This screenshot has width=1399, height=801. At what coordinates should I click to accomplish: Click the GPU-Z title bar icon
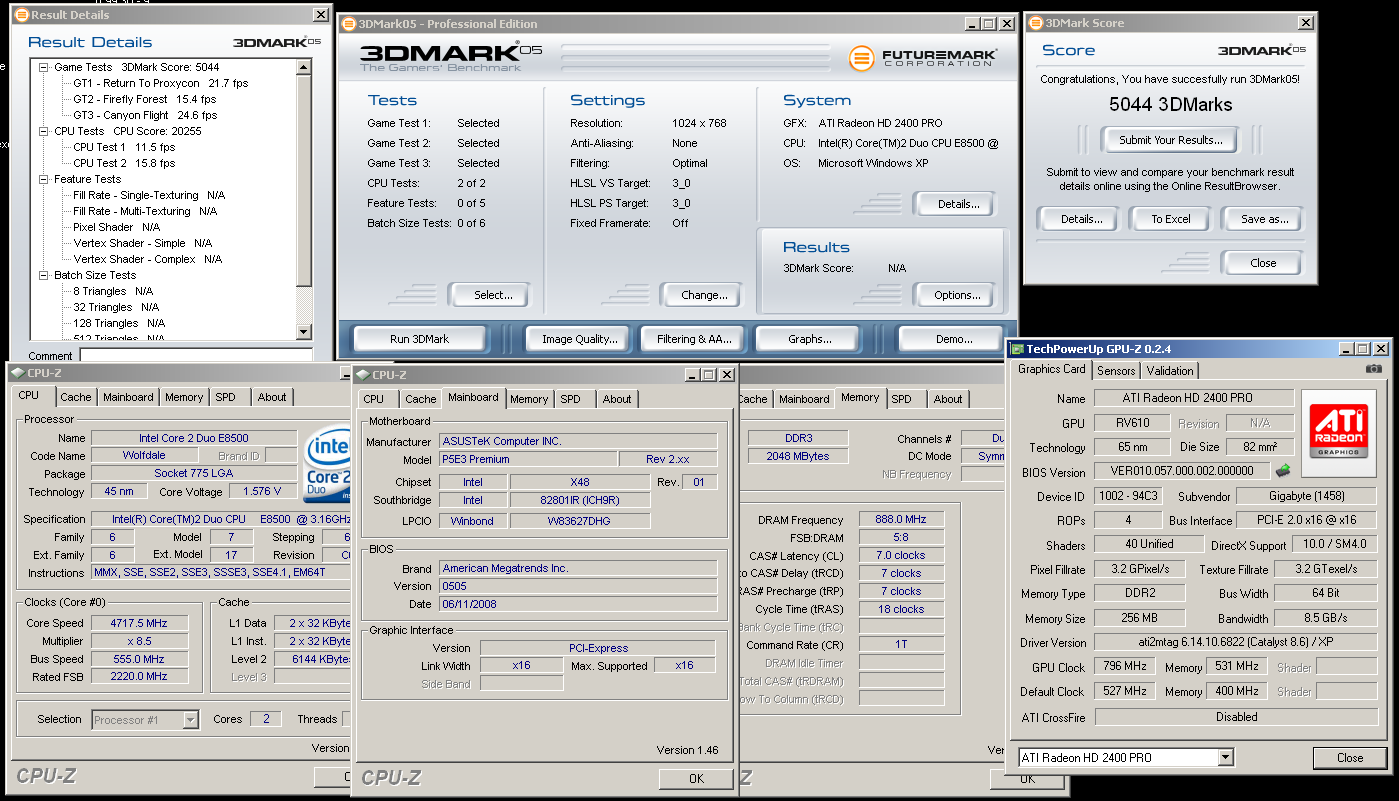pos(1017,349)
